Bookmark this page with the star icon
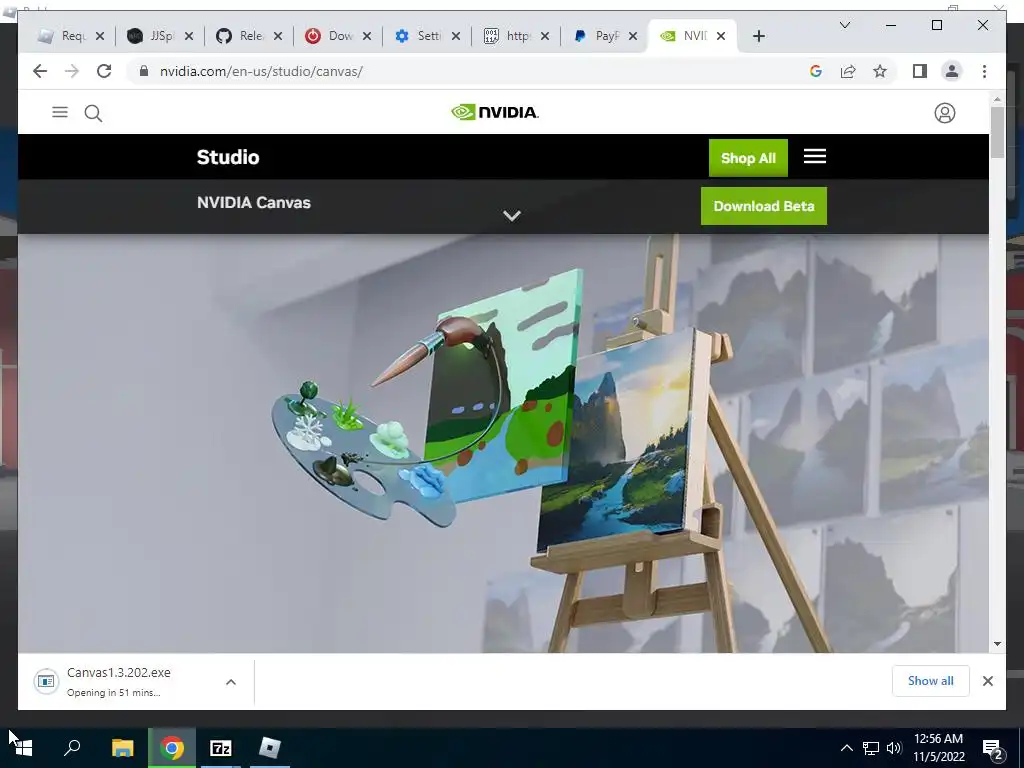The height and width of the screenshot is (768, 1024). [880, 71]
